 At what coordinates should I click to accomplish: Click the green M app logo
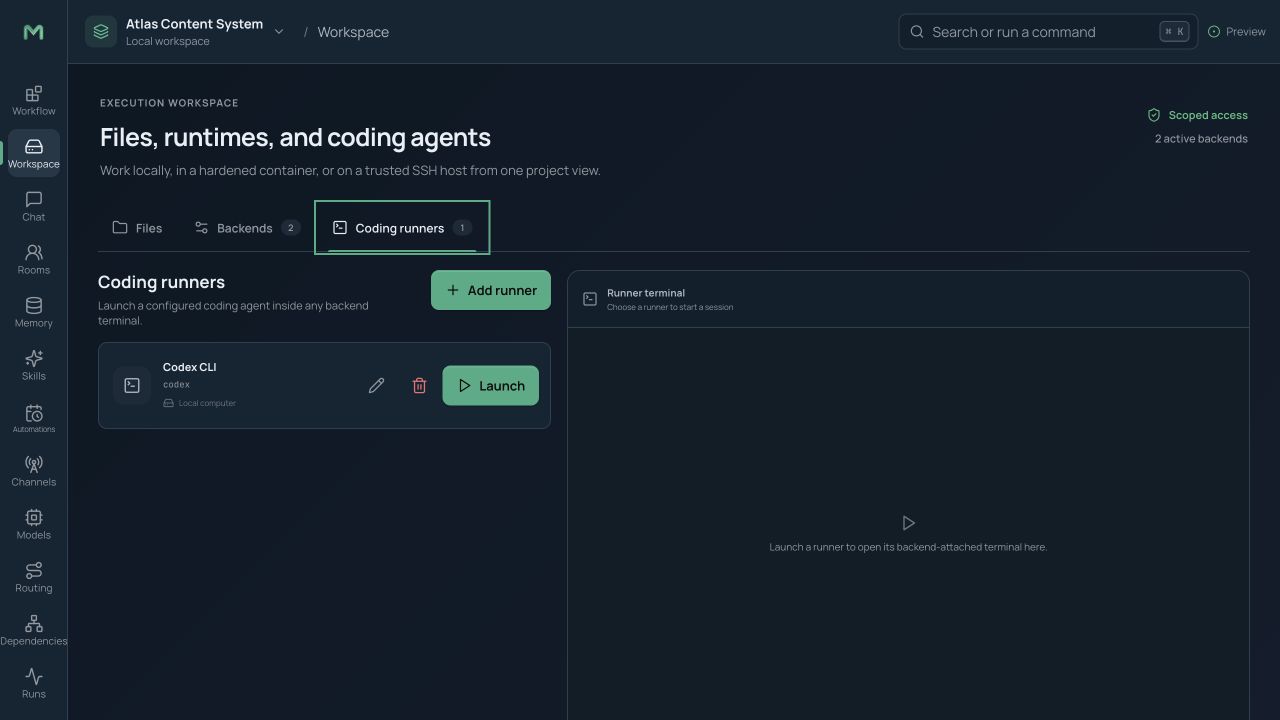(x=33, y=32)
